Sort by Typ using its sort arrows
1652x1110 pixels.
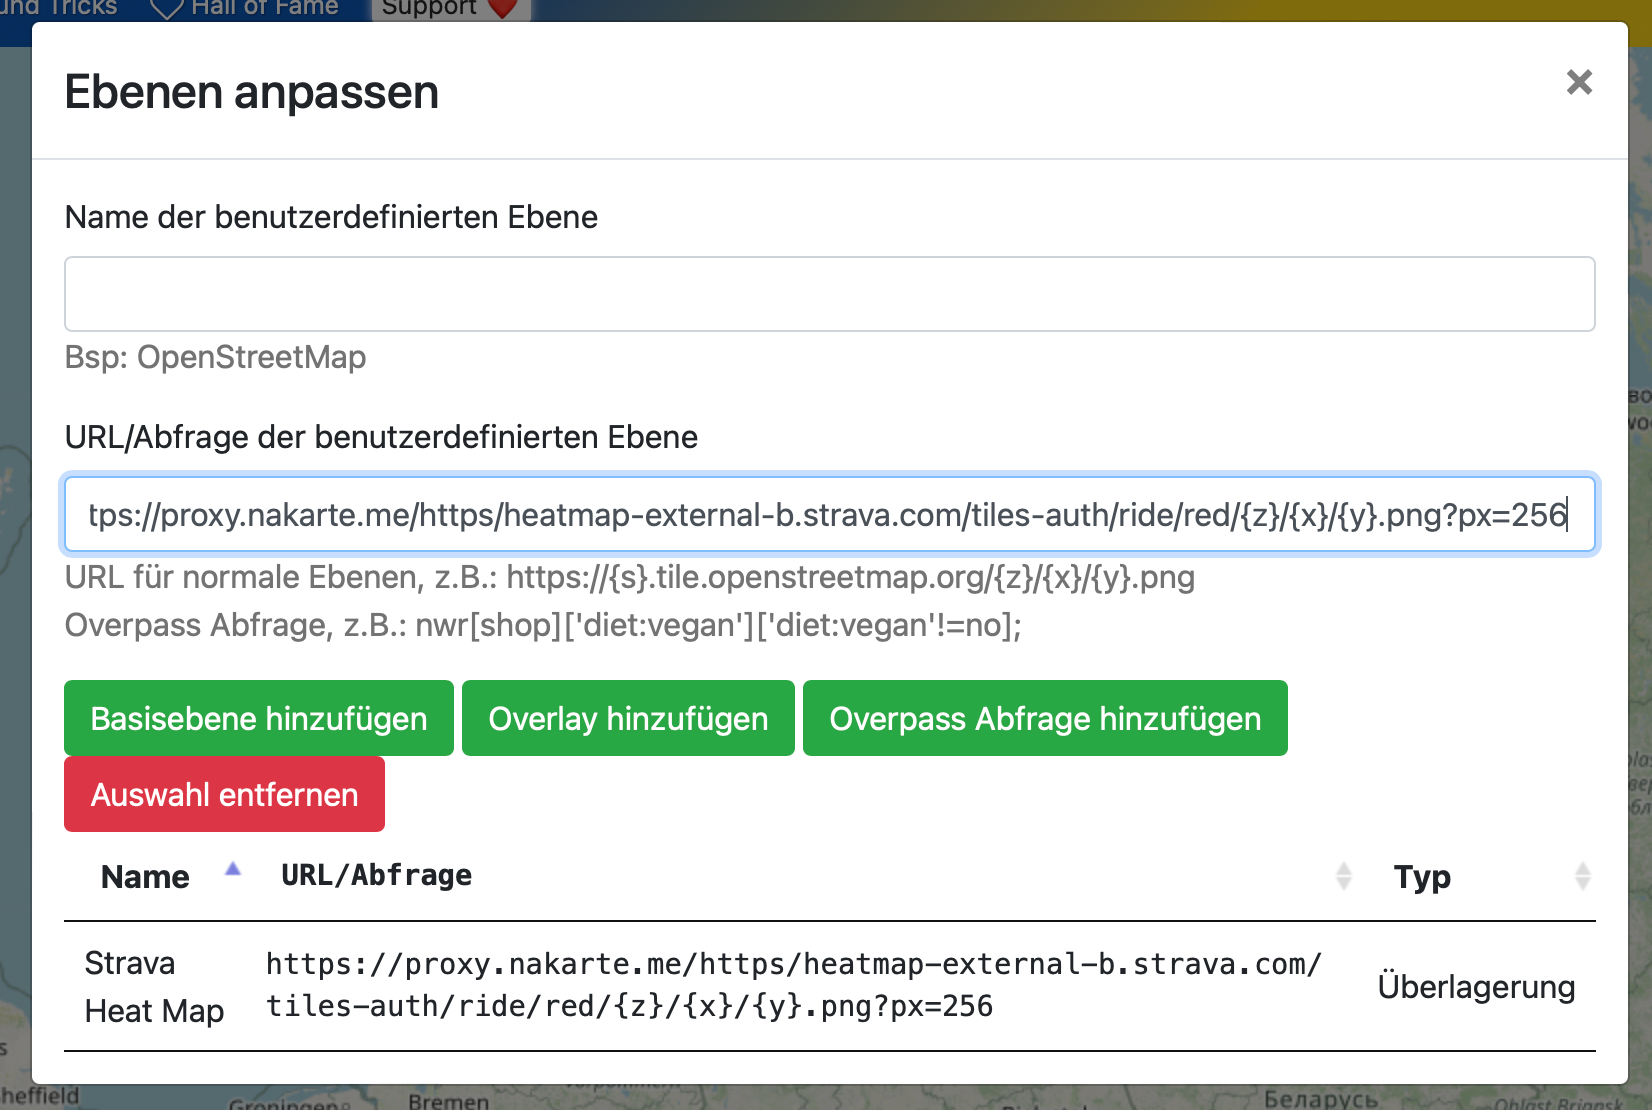(1582, 877)
